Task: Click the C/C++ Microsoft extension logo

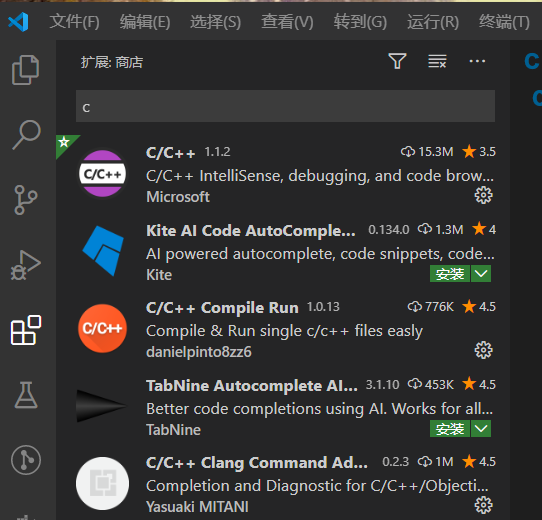Action: tap(102, 174)
